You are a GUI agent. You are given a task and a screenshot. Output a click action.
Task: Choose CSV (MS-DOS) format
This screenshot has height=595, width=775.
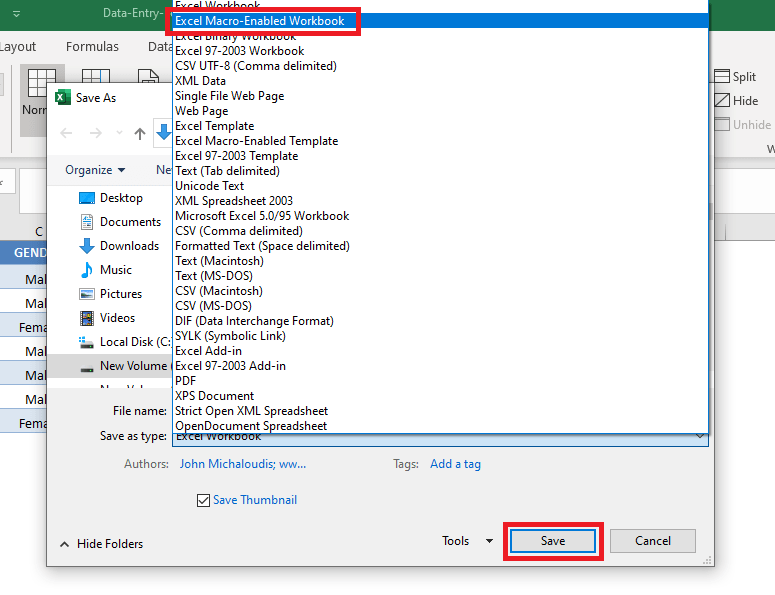(x=440, y=305)
